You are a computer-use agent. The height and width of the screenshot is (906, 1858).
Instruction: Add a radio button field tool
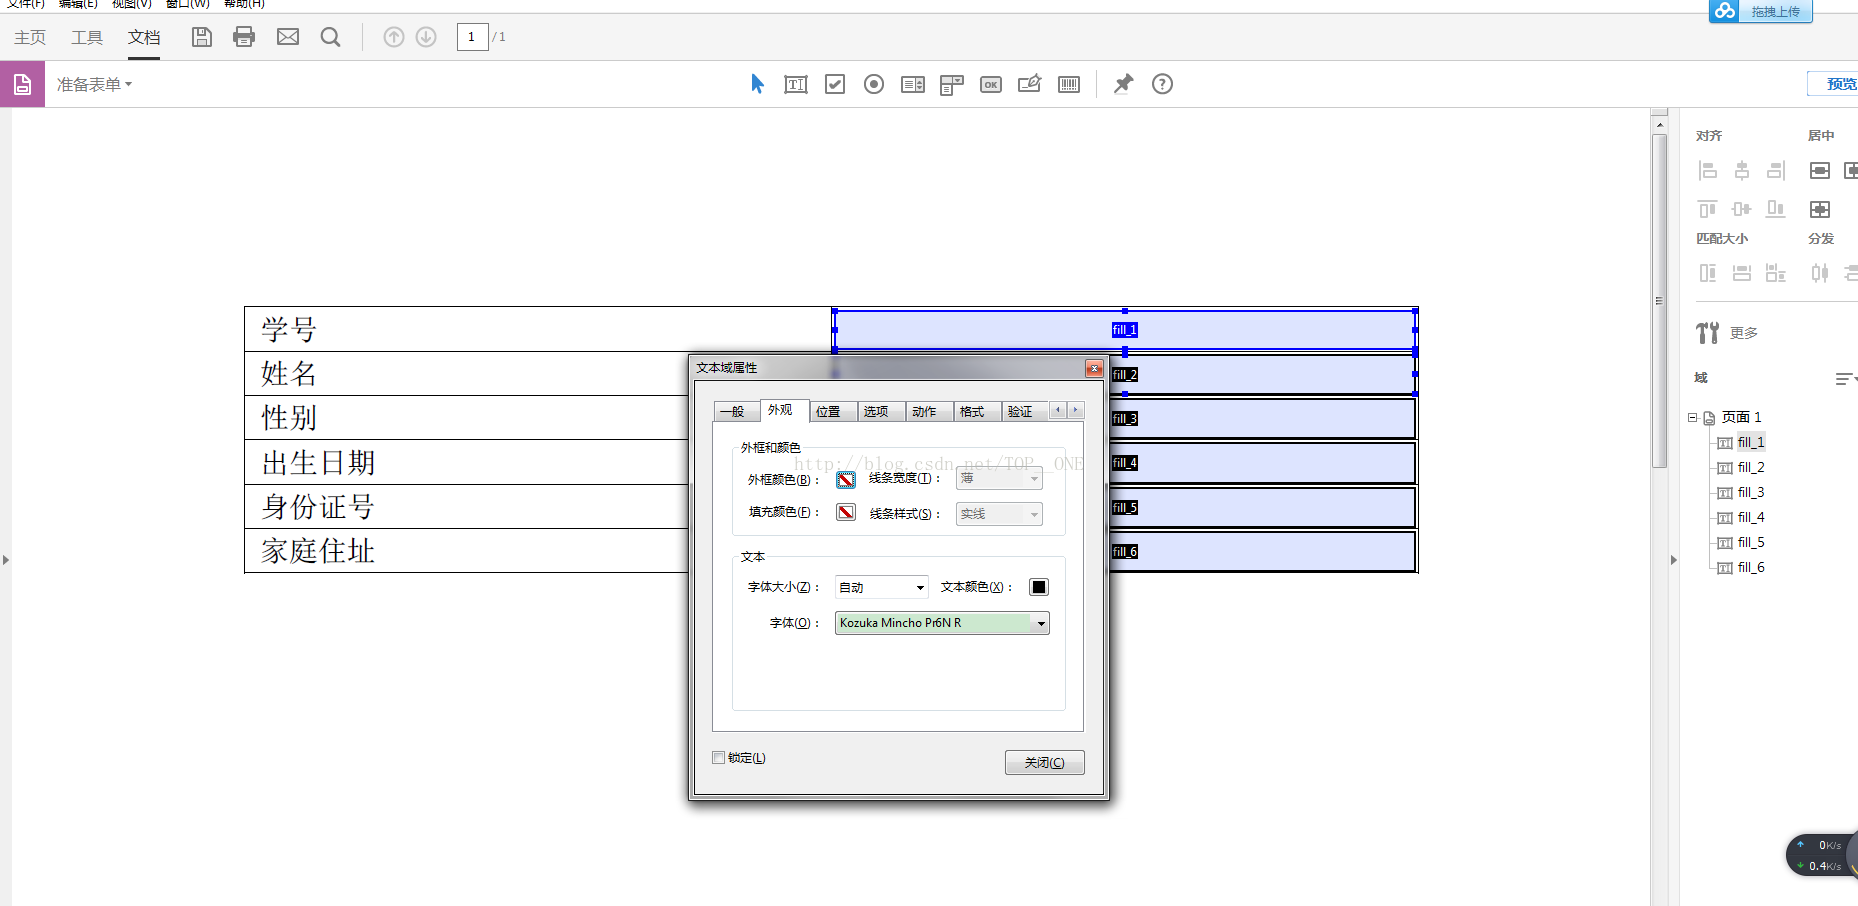coord(874,84)
